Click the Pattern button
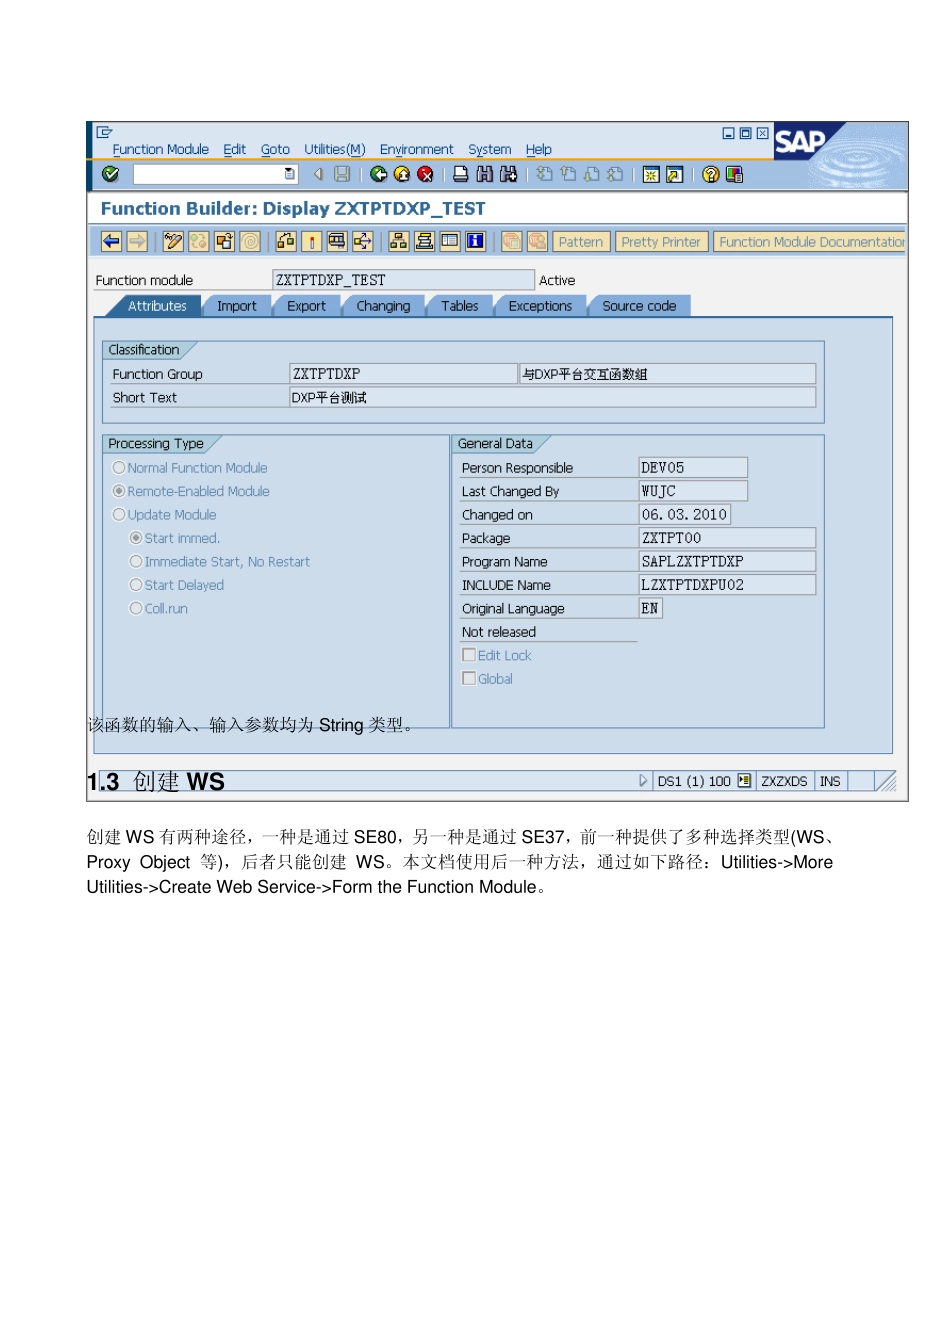The image size is (950, 1344). click(x=581, y=242)
